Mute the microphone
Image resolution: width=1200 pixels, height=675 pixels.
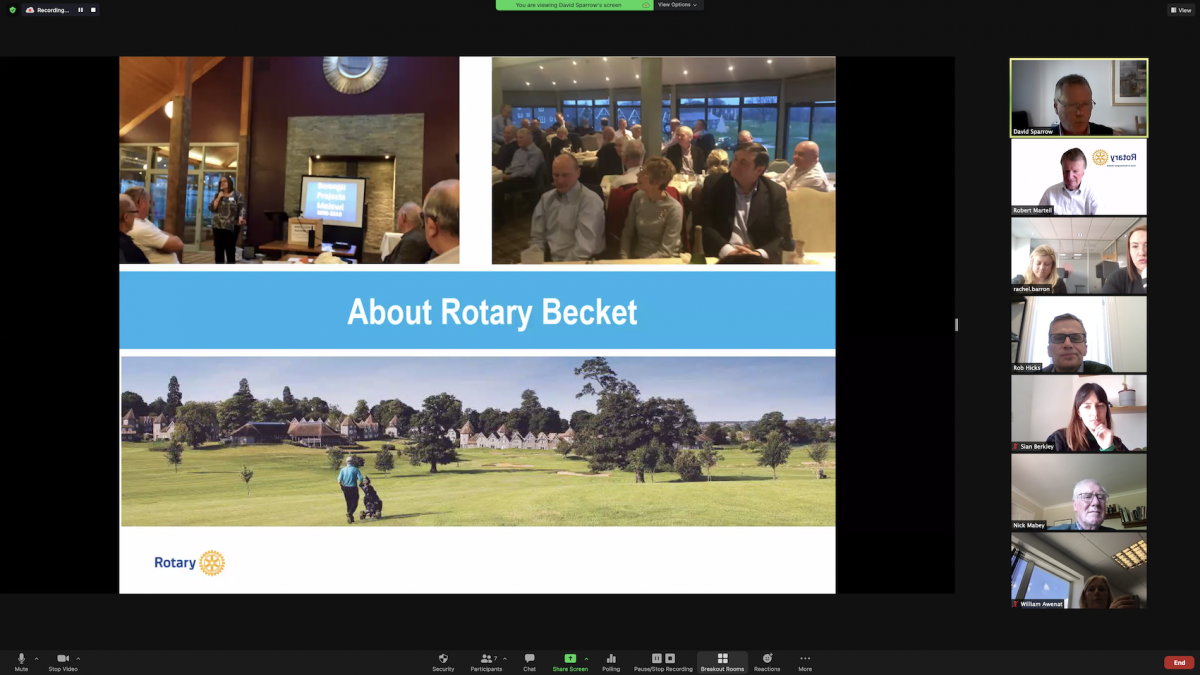coord(21,662)
